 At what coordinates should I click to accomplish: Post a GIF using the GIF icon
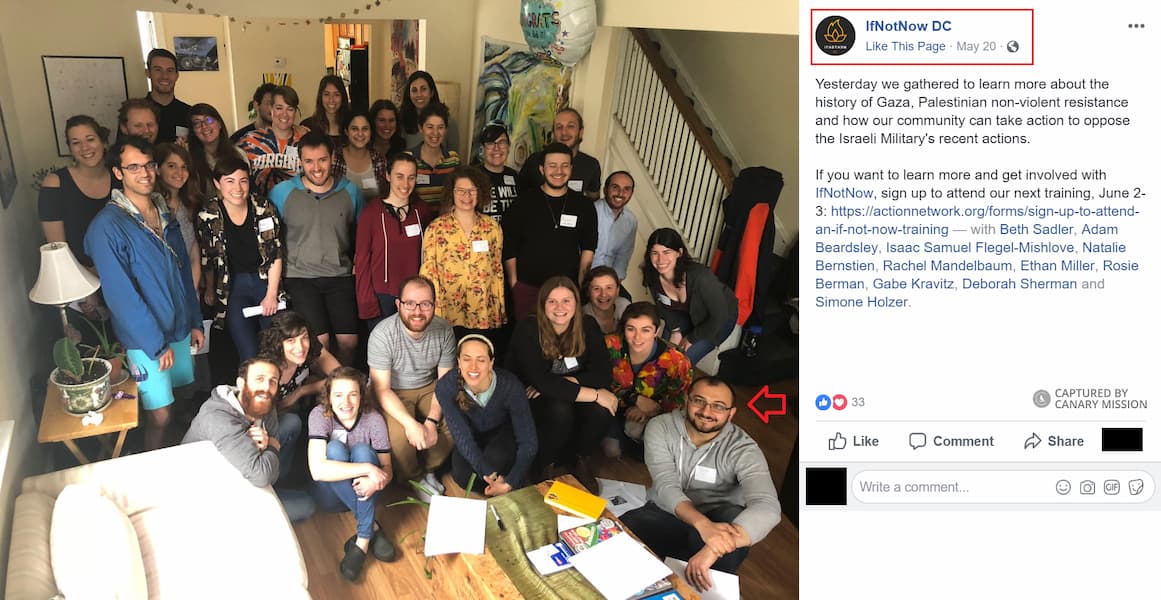pyautogui.click(x=1111, y=487)
